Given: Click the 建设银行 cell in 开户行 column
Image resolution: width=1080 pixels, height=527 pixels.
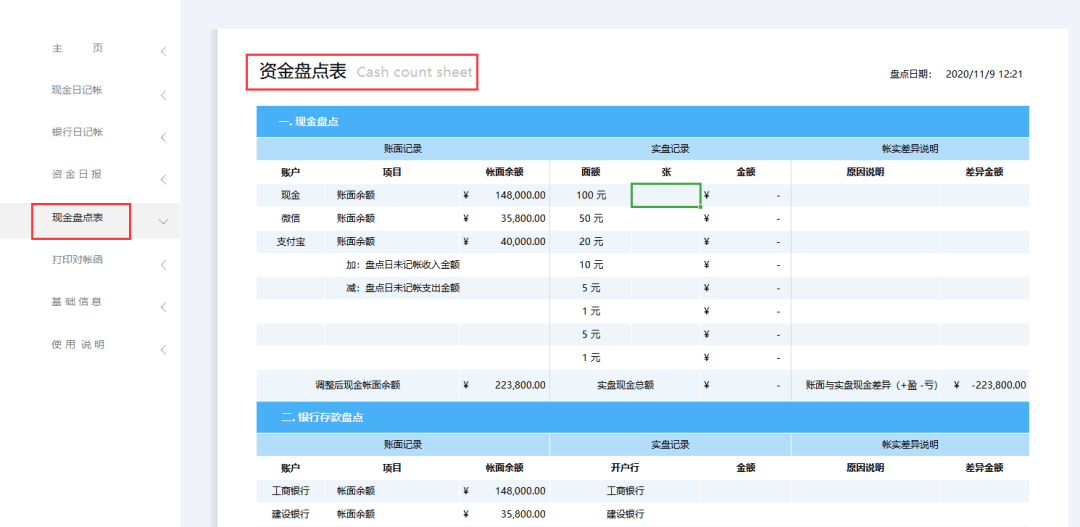Looking at the screenshot, I should click(x=625, y=514).
